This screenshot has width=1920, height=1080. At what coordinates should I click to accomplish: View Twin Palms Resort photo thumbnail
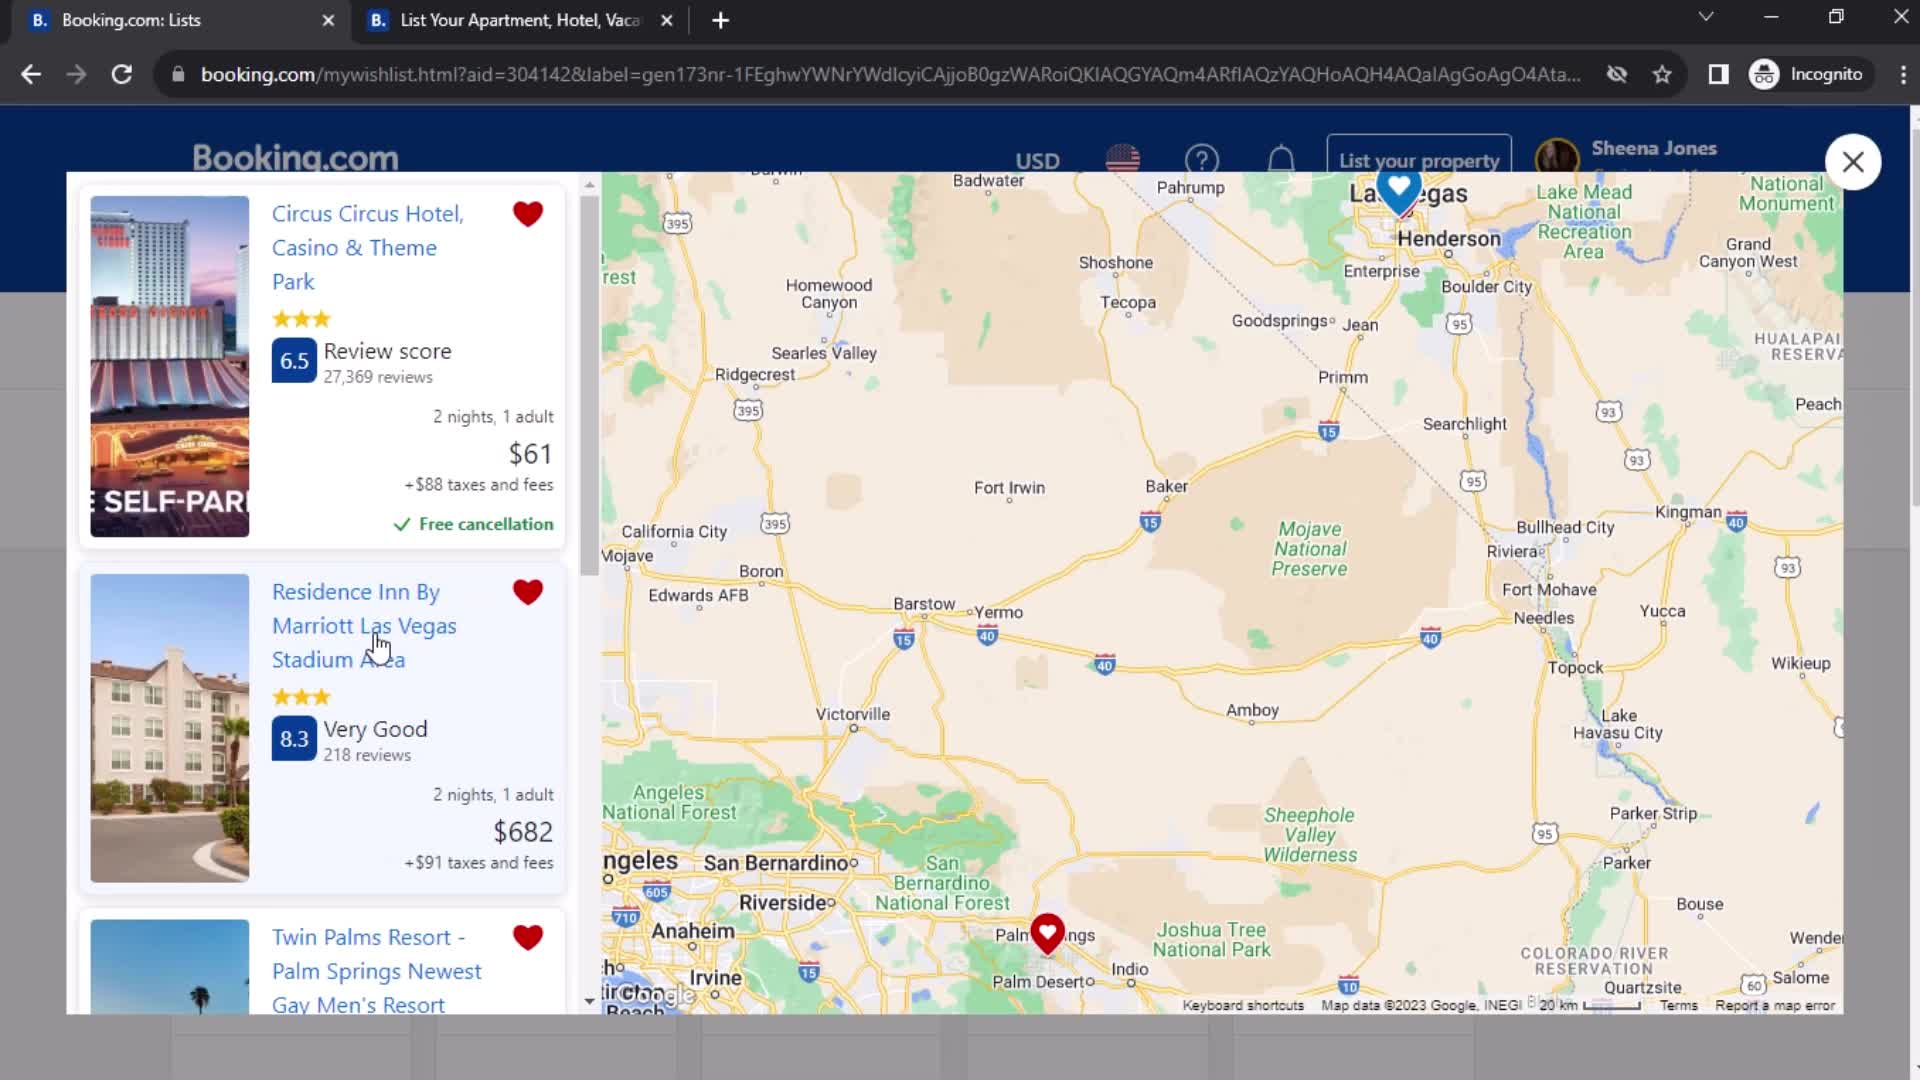click(x=170, y=967)
